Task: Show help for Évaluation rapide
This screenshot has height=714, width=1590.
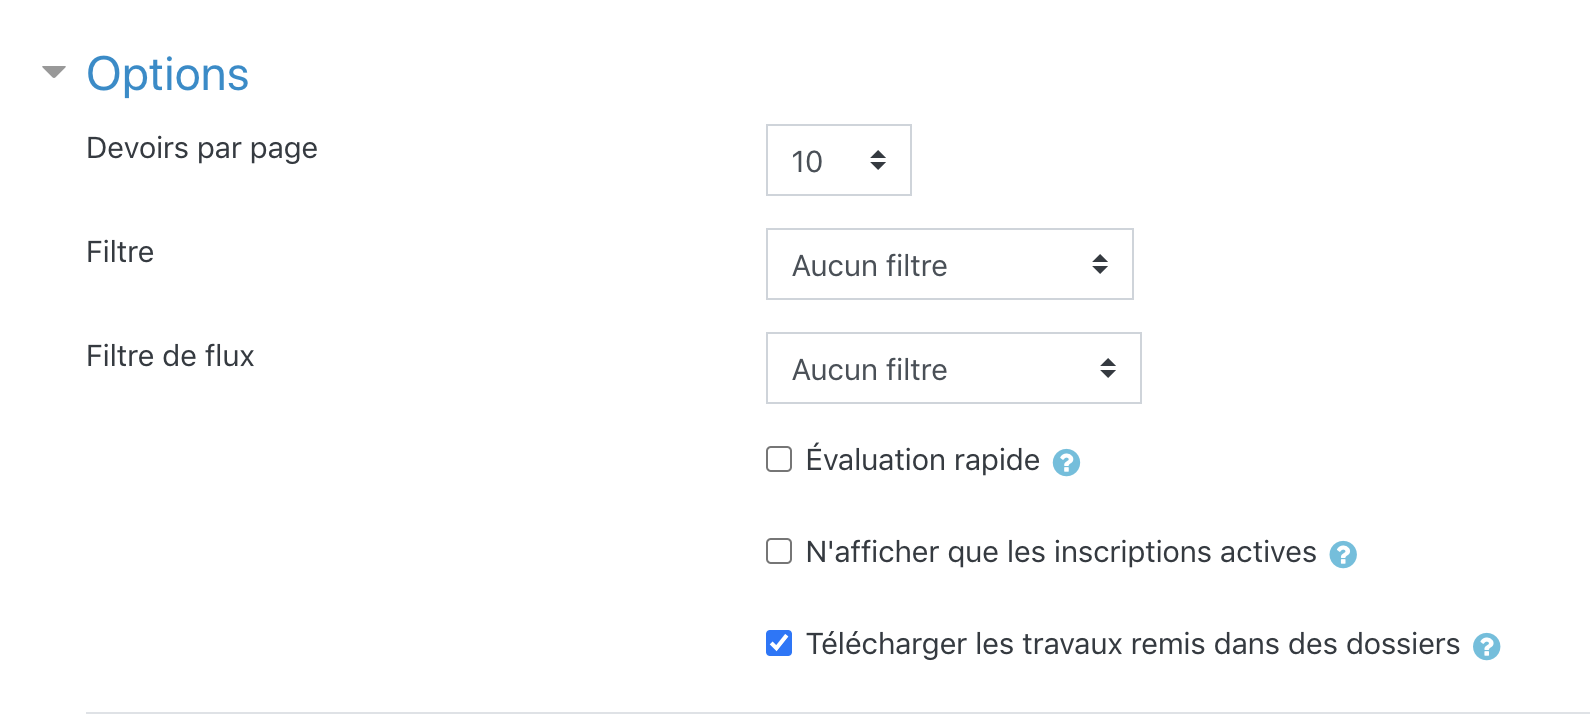Action: (x=1067, y=462)
